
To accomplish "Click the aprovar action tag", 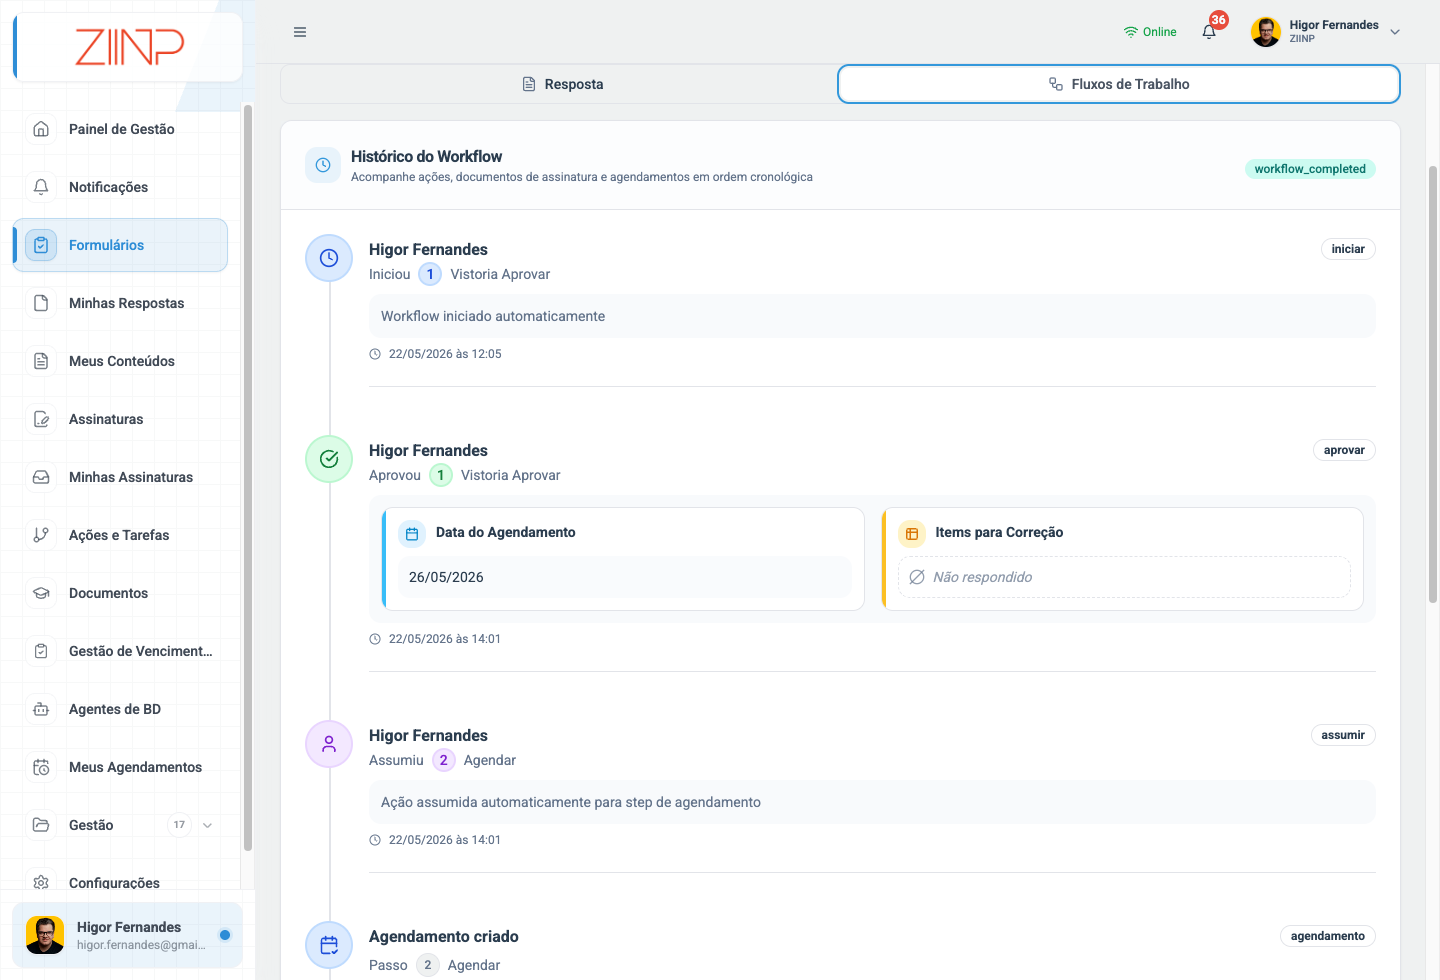I will click(1344, 450).
